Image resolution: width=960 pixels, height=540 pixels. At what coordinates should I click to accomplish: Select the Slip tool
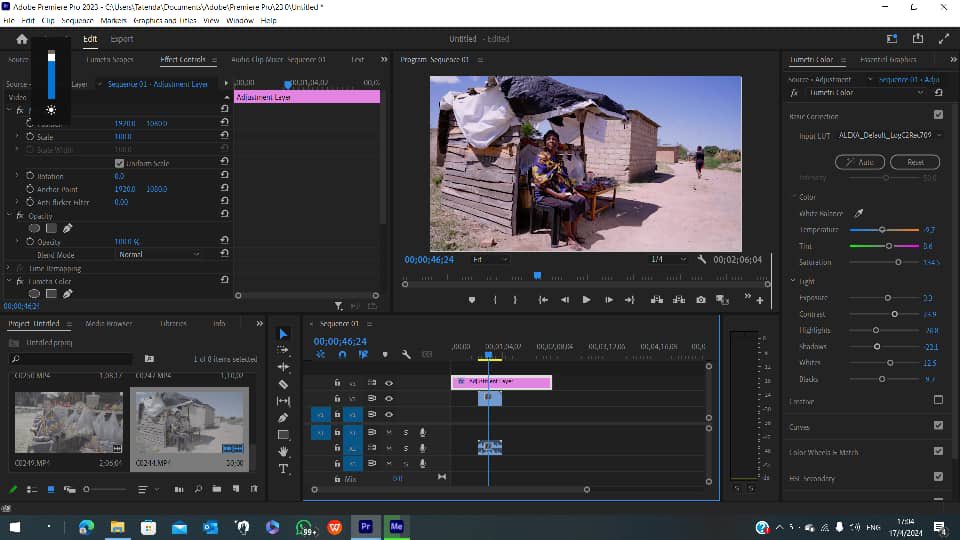point(283,401)
